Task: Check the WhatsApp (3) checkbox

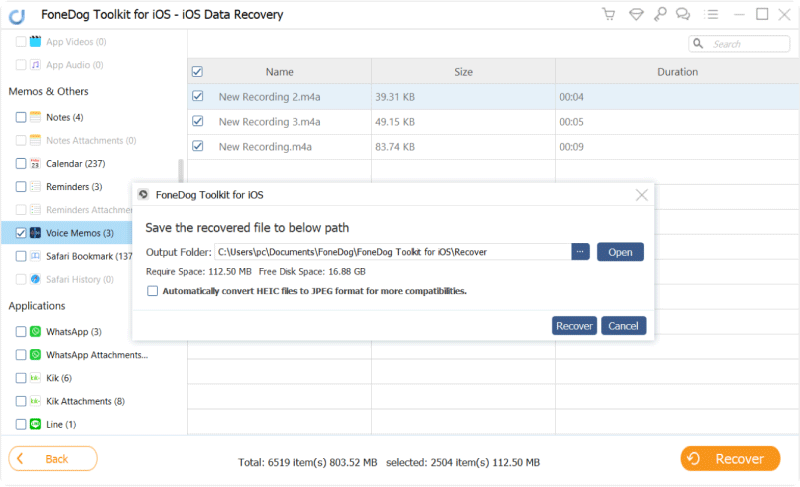Action: pyautogui.click(x=21, y=331)
